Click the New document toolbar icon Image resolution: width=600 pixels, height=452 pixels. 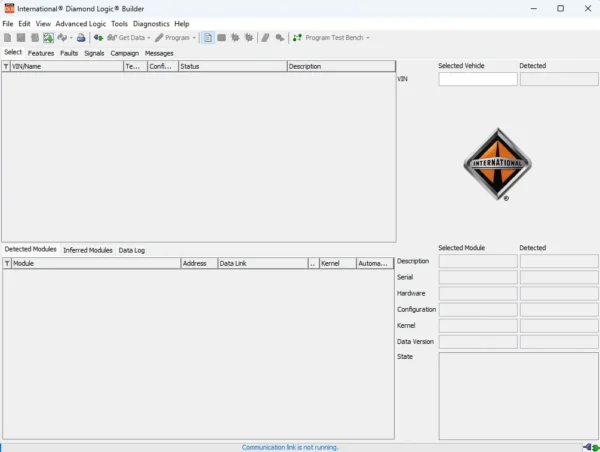(7, 38)
